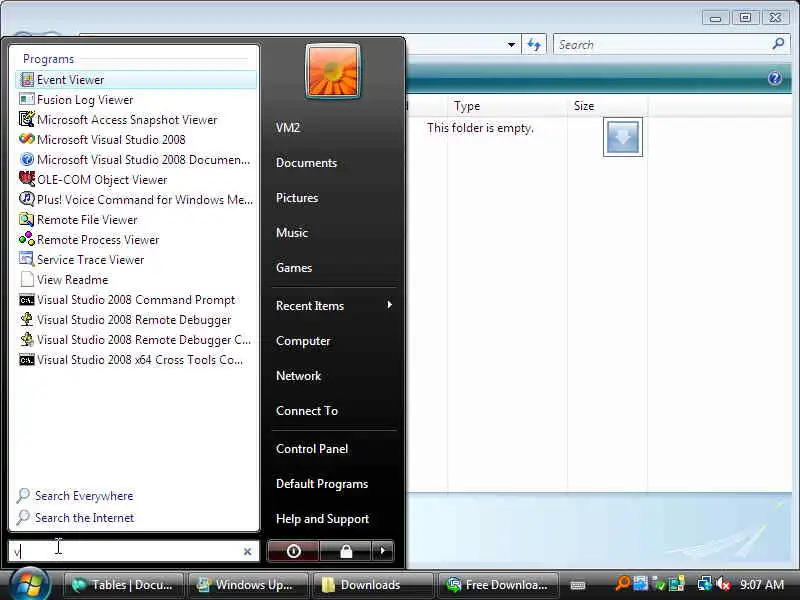Open address bar dropdown in Explorer window
Screen dimensions: 800x600
click(511, 44)
